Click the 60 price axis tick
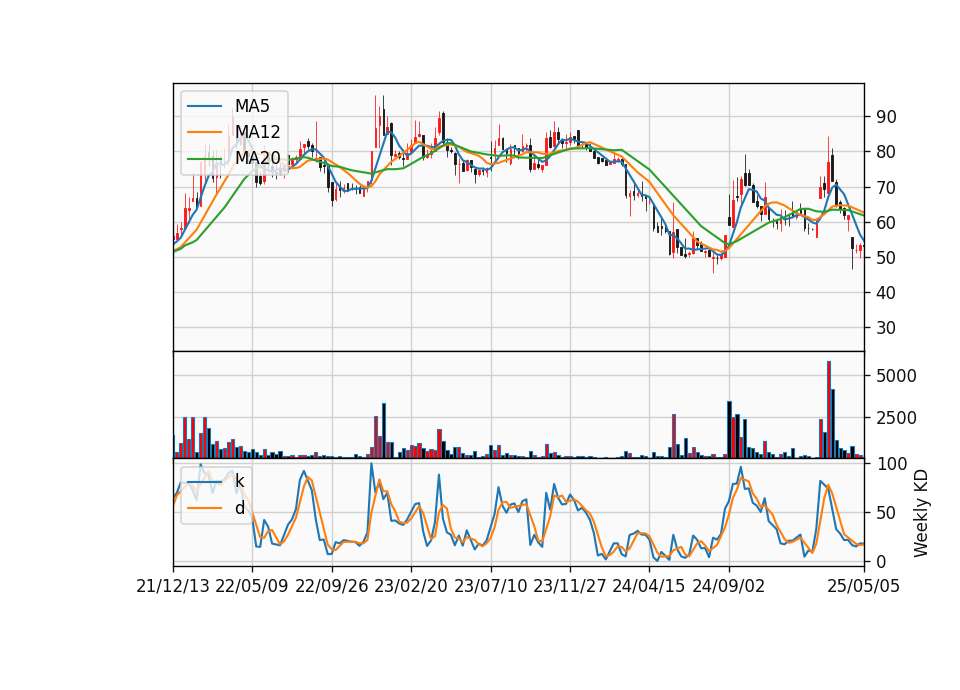Image resolution: width=960 pixels, height=690 pixels. coord(886,222)
